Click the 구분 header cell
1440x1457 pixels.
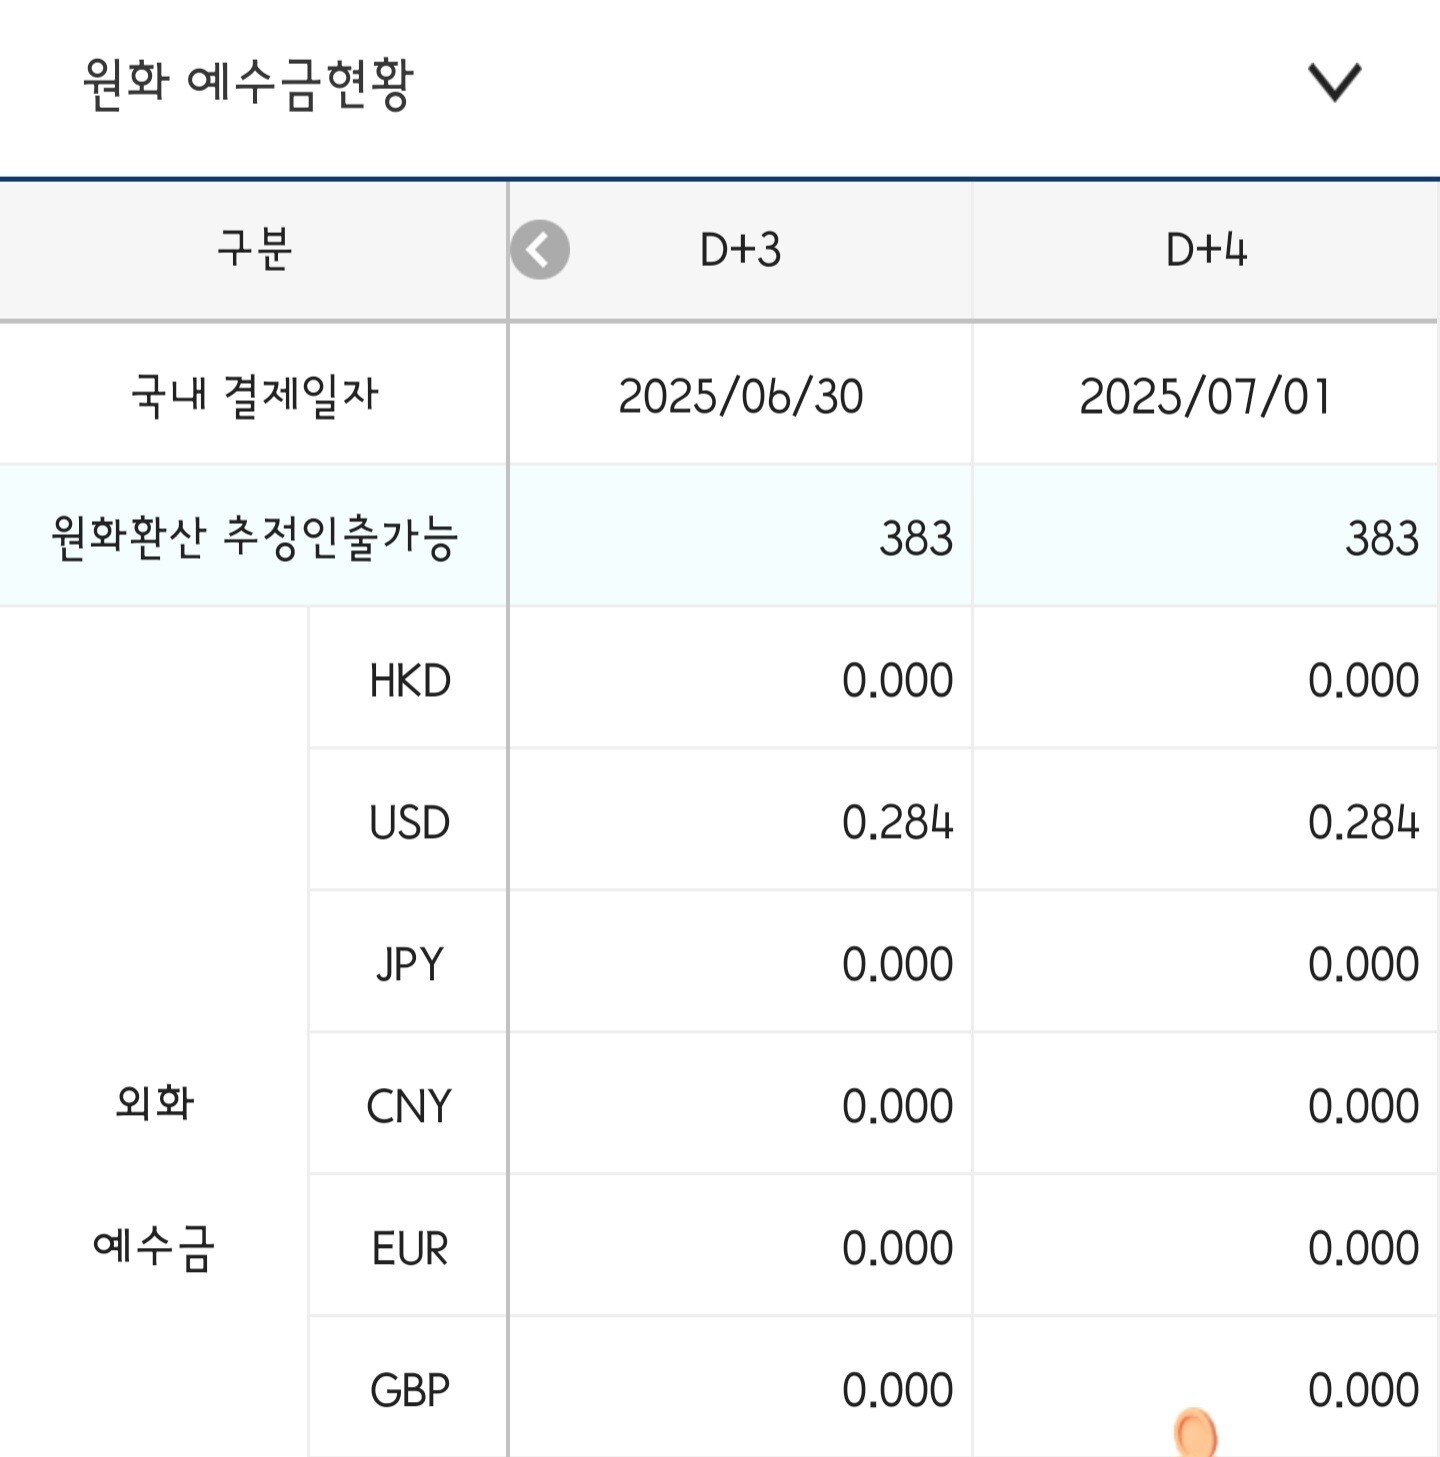click(254, 250)
